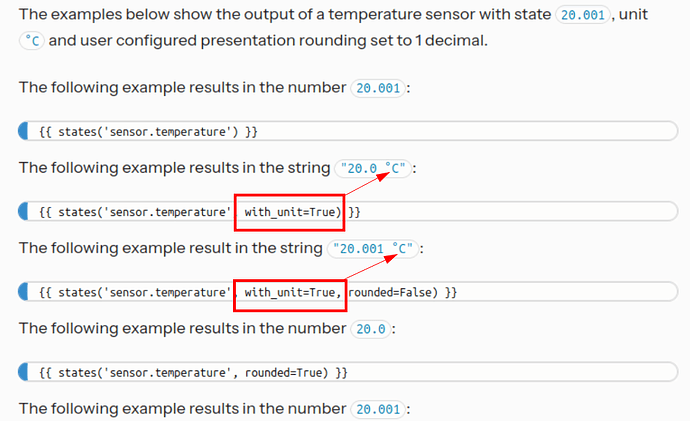Click the "20.0 °C" string badge
690x421 pixels.
(x=373, y=168)
